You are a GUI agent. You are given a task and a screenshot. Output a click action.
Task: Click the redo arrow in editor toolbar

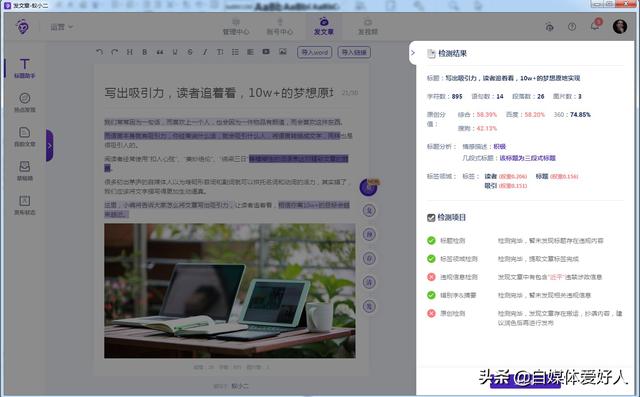(x=114, y=52)
